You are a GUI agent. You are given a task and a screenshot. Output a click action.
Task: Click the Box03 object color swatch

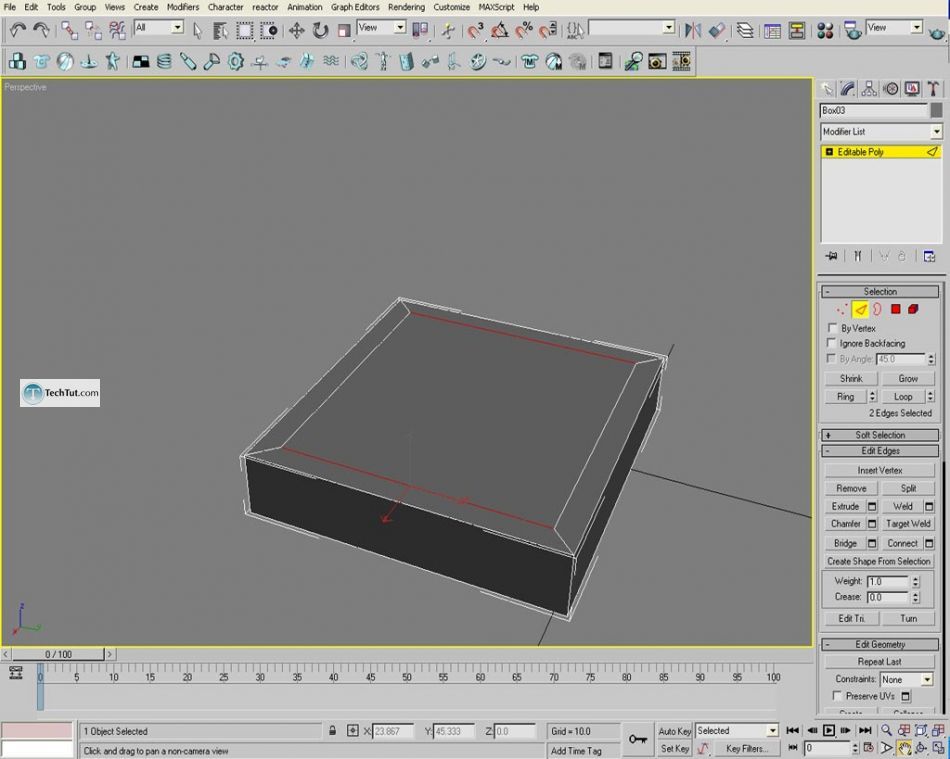[x=936, y=111]
